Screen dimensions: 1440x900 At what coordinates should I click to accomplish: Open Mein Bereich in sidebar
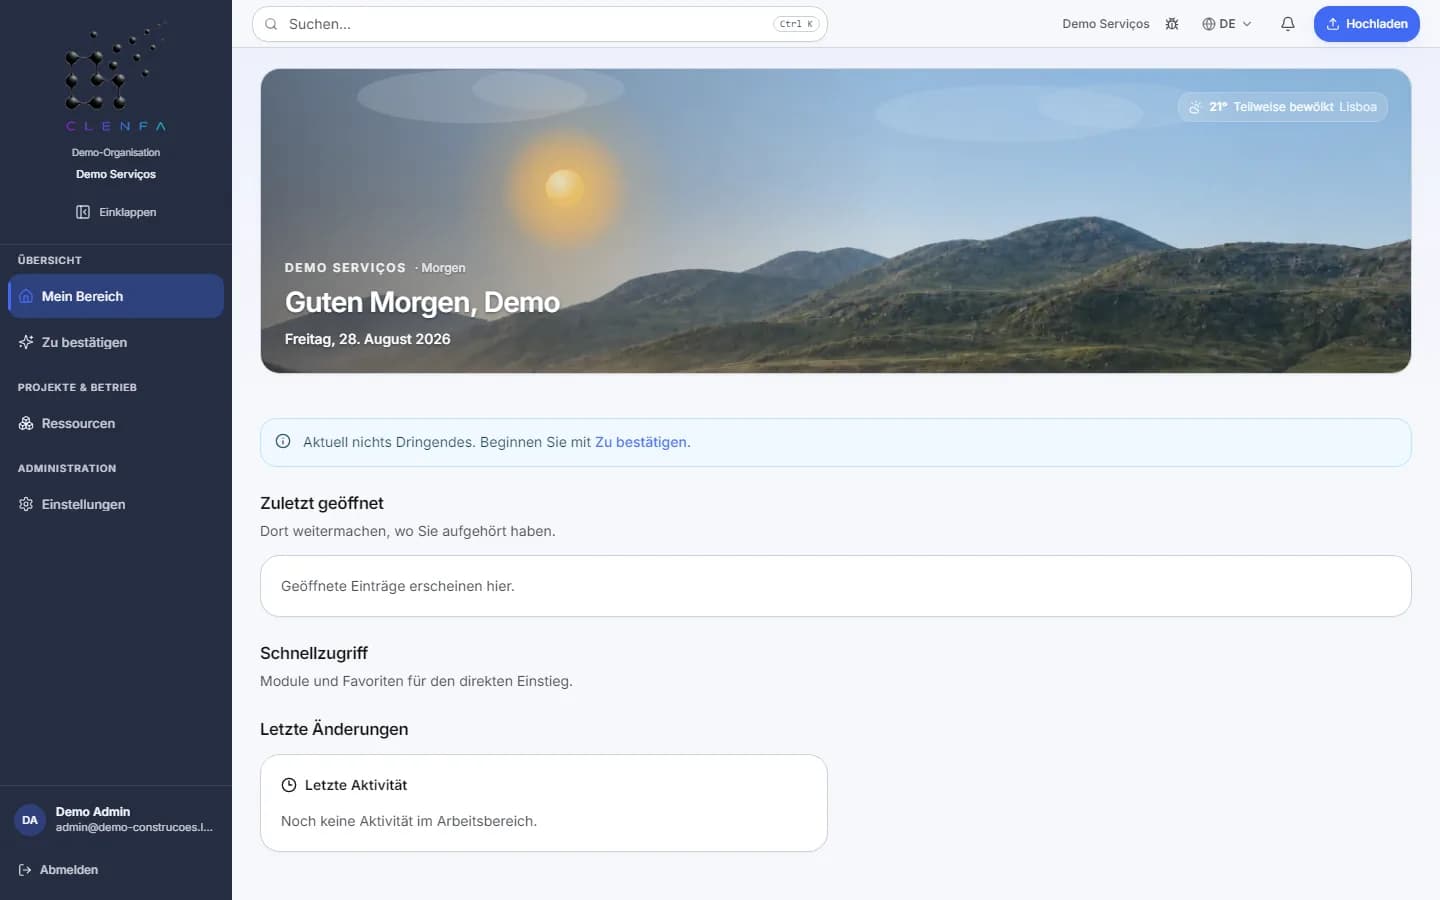pos(116,296)
